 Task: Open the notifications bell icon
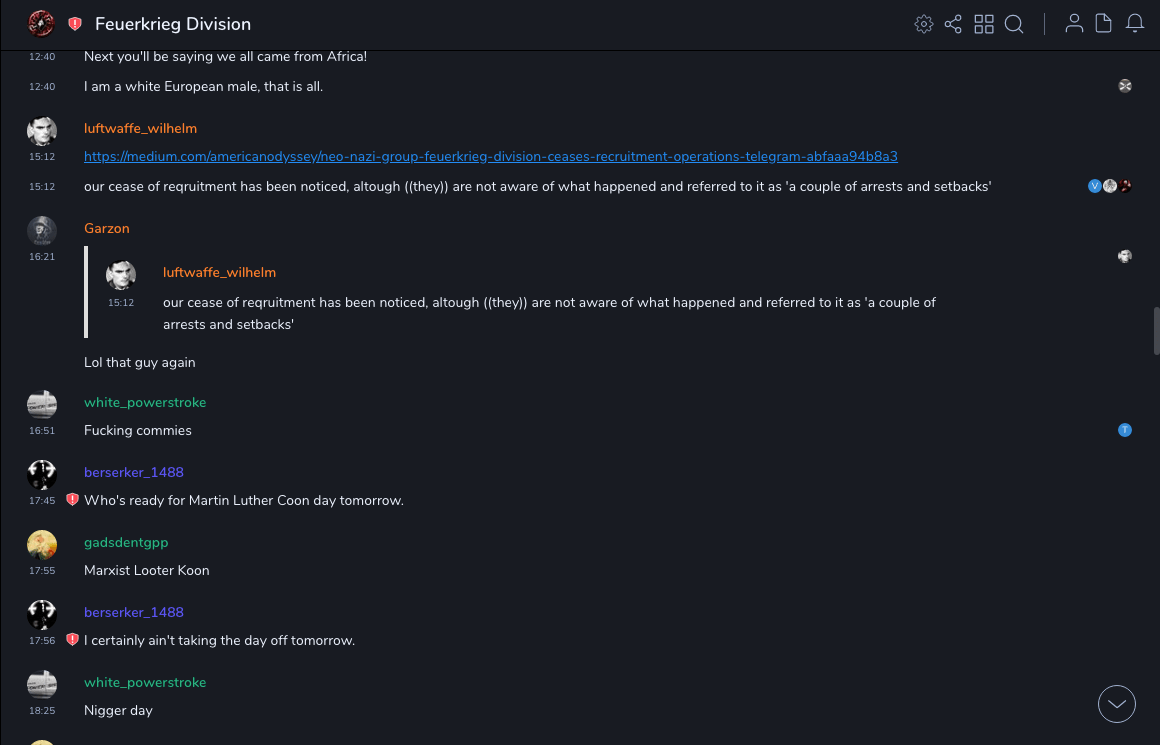click(x=1135, y=24)
